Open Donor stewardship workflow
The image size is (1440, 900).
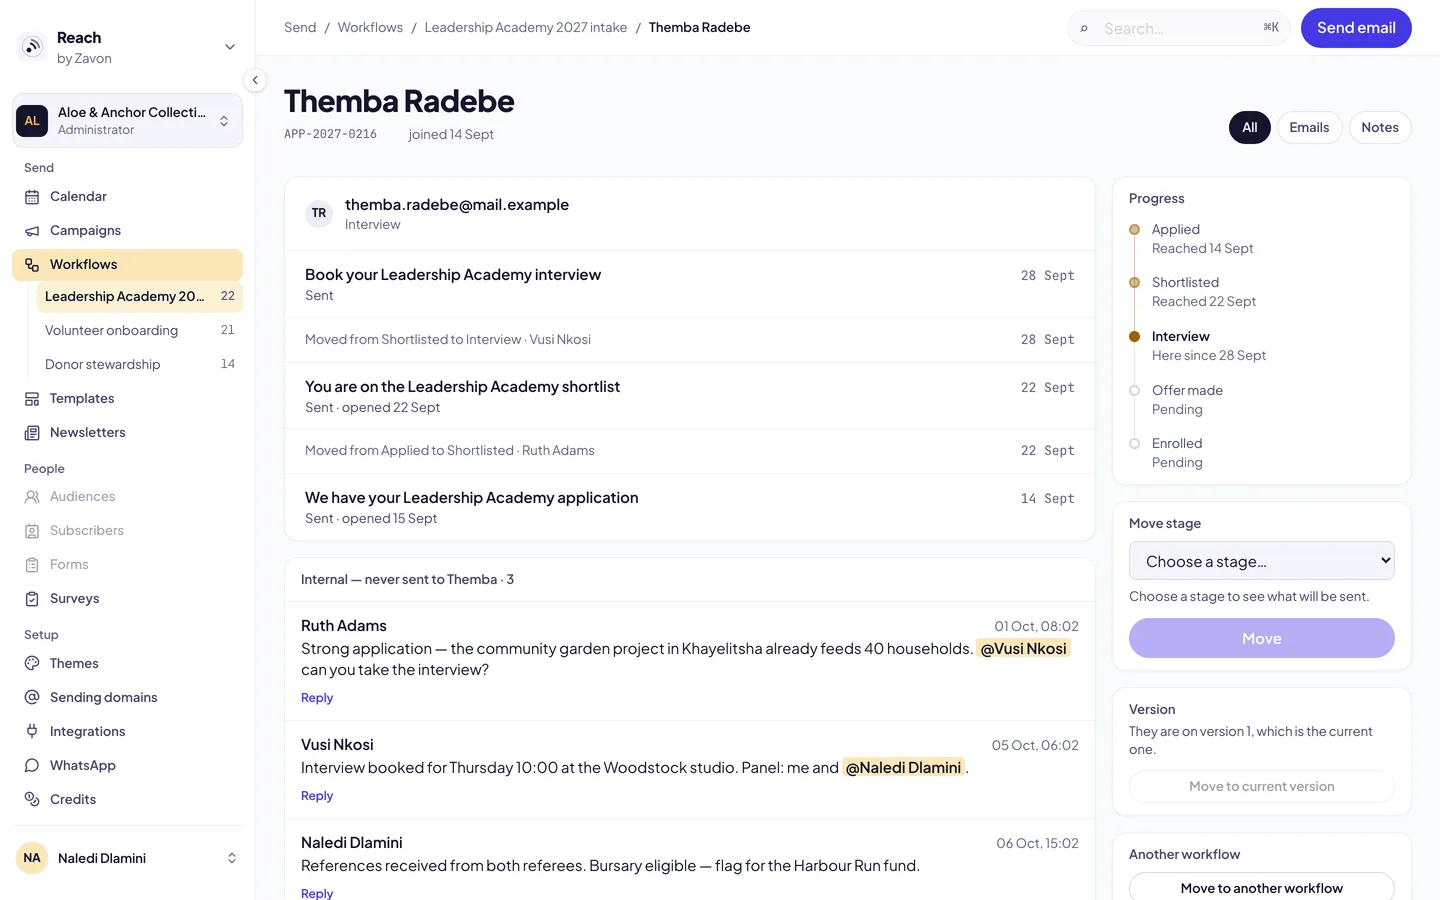[x=140, y=365]
